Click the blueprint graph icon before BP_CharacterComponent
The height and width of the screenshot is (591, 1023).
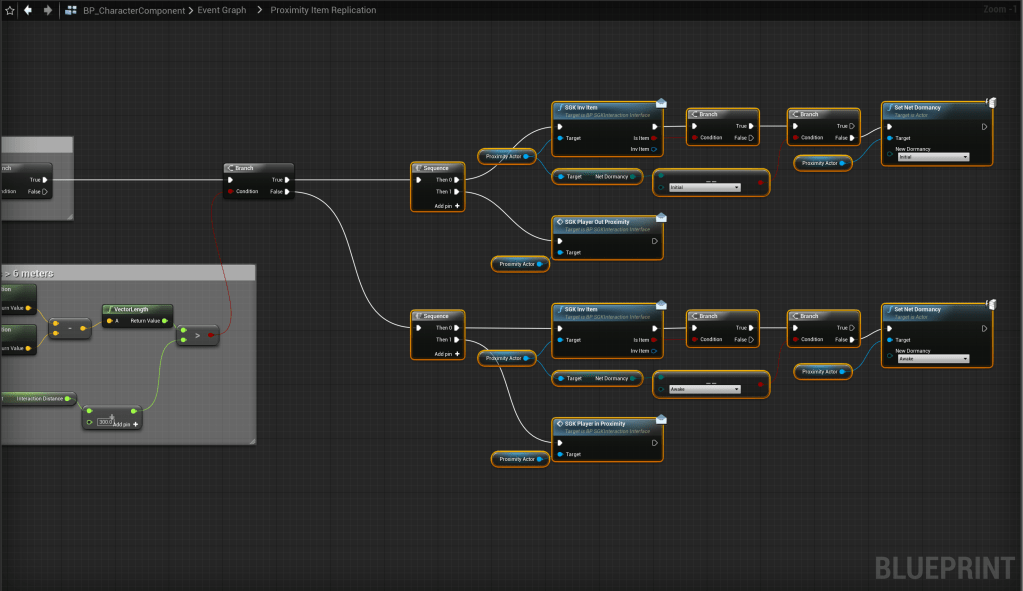click(73, 10)
